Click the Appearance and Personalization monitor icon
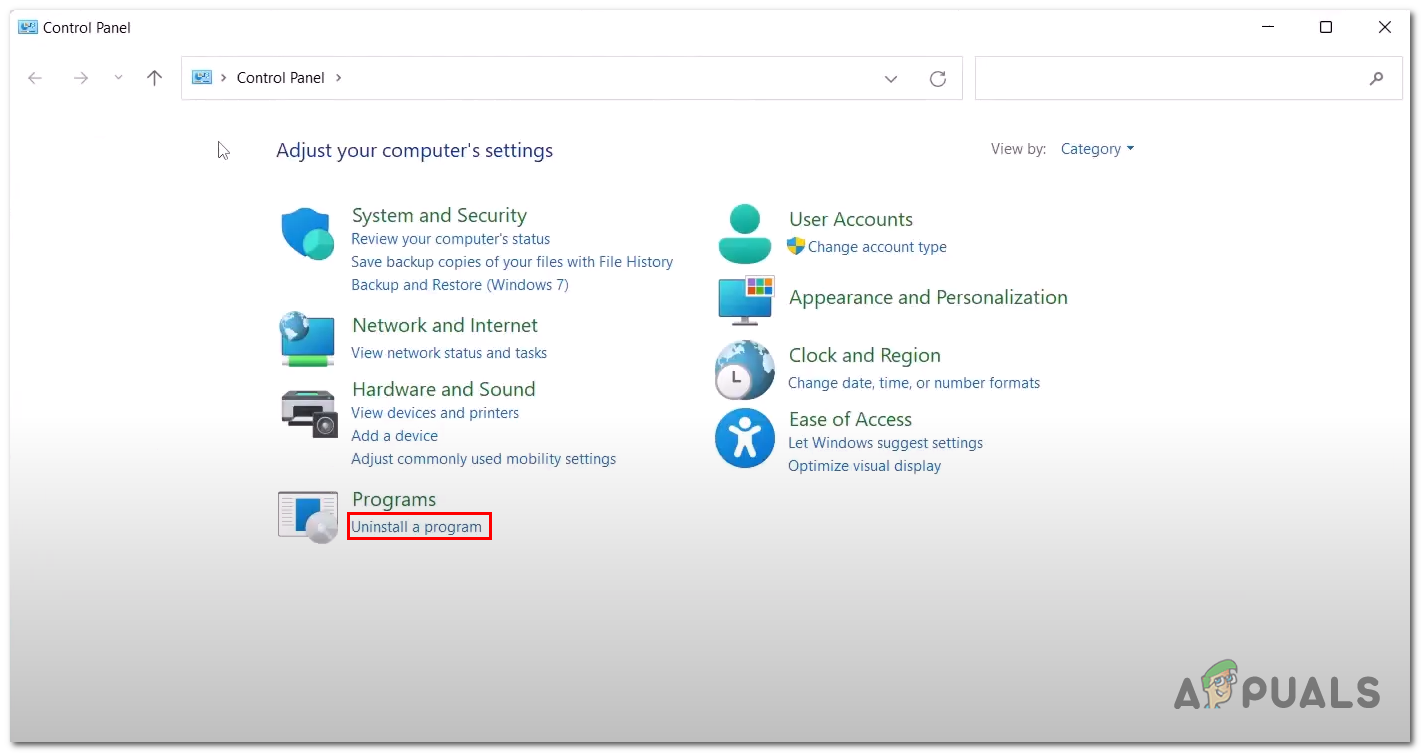Viewport: 1421px width, 753px height. pyautogui.click(x=745, y=300)
